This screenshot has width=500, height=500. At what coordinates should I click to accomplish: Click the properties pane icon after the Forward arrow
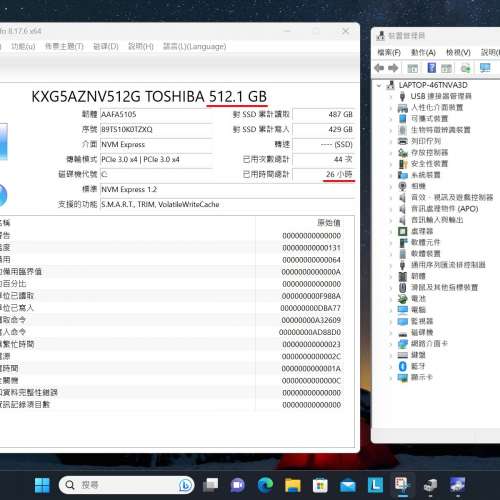pyautogui.click(x=413, y=68)
